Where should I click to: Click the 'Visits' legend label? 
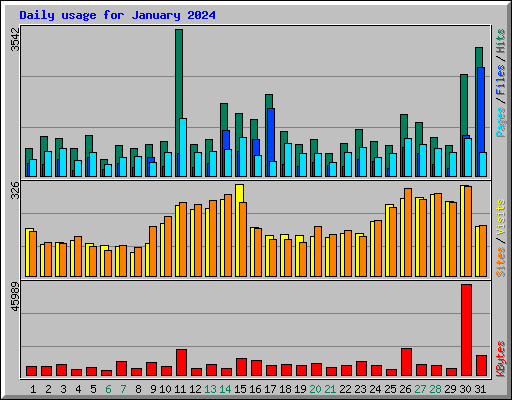click(x=501, y=218)
